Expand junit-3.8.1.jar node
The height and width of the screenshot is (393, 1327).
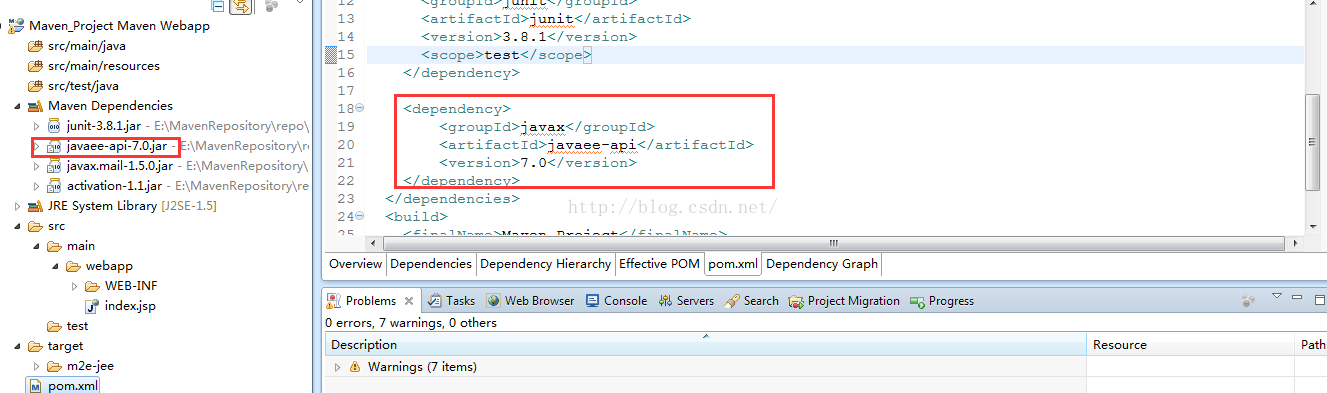[37, 126]
